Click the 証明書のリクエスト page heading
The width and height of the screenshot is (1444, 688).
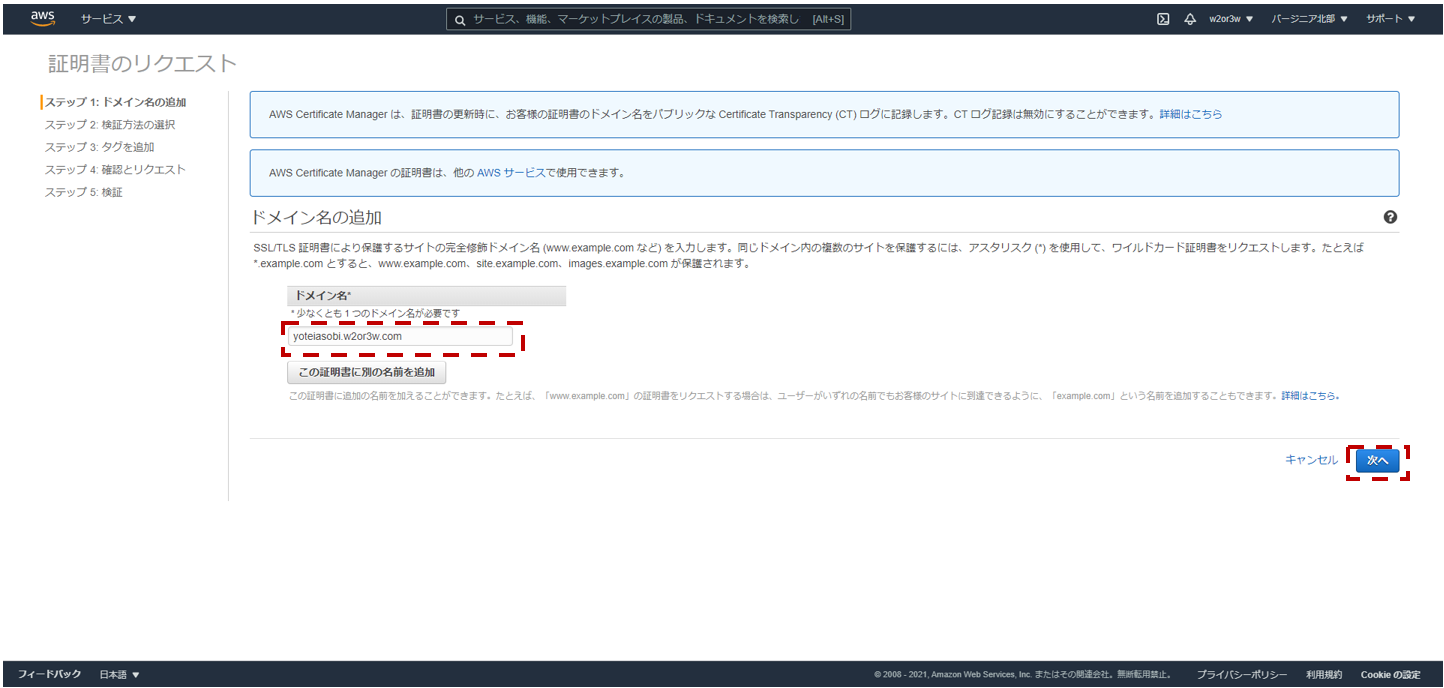143,64
